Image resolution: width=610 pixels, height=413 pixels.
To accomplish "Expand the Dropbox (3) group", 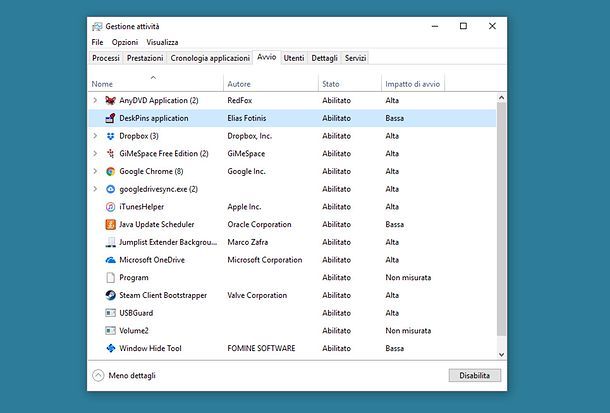I will [x=95, y=136].
